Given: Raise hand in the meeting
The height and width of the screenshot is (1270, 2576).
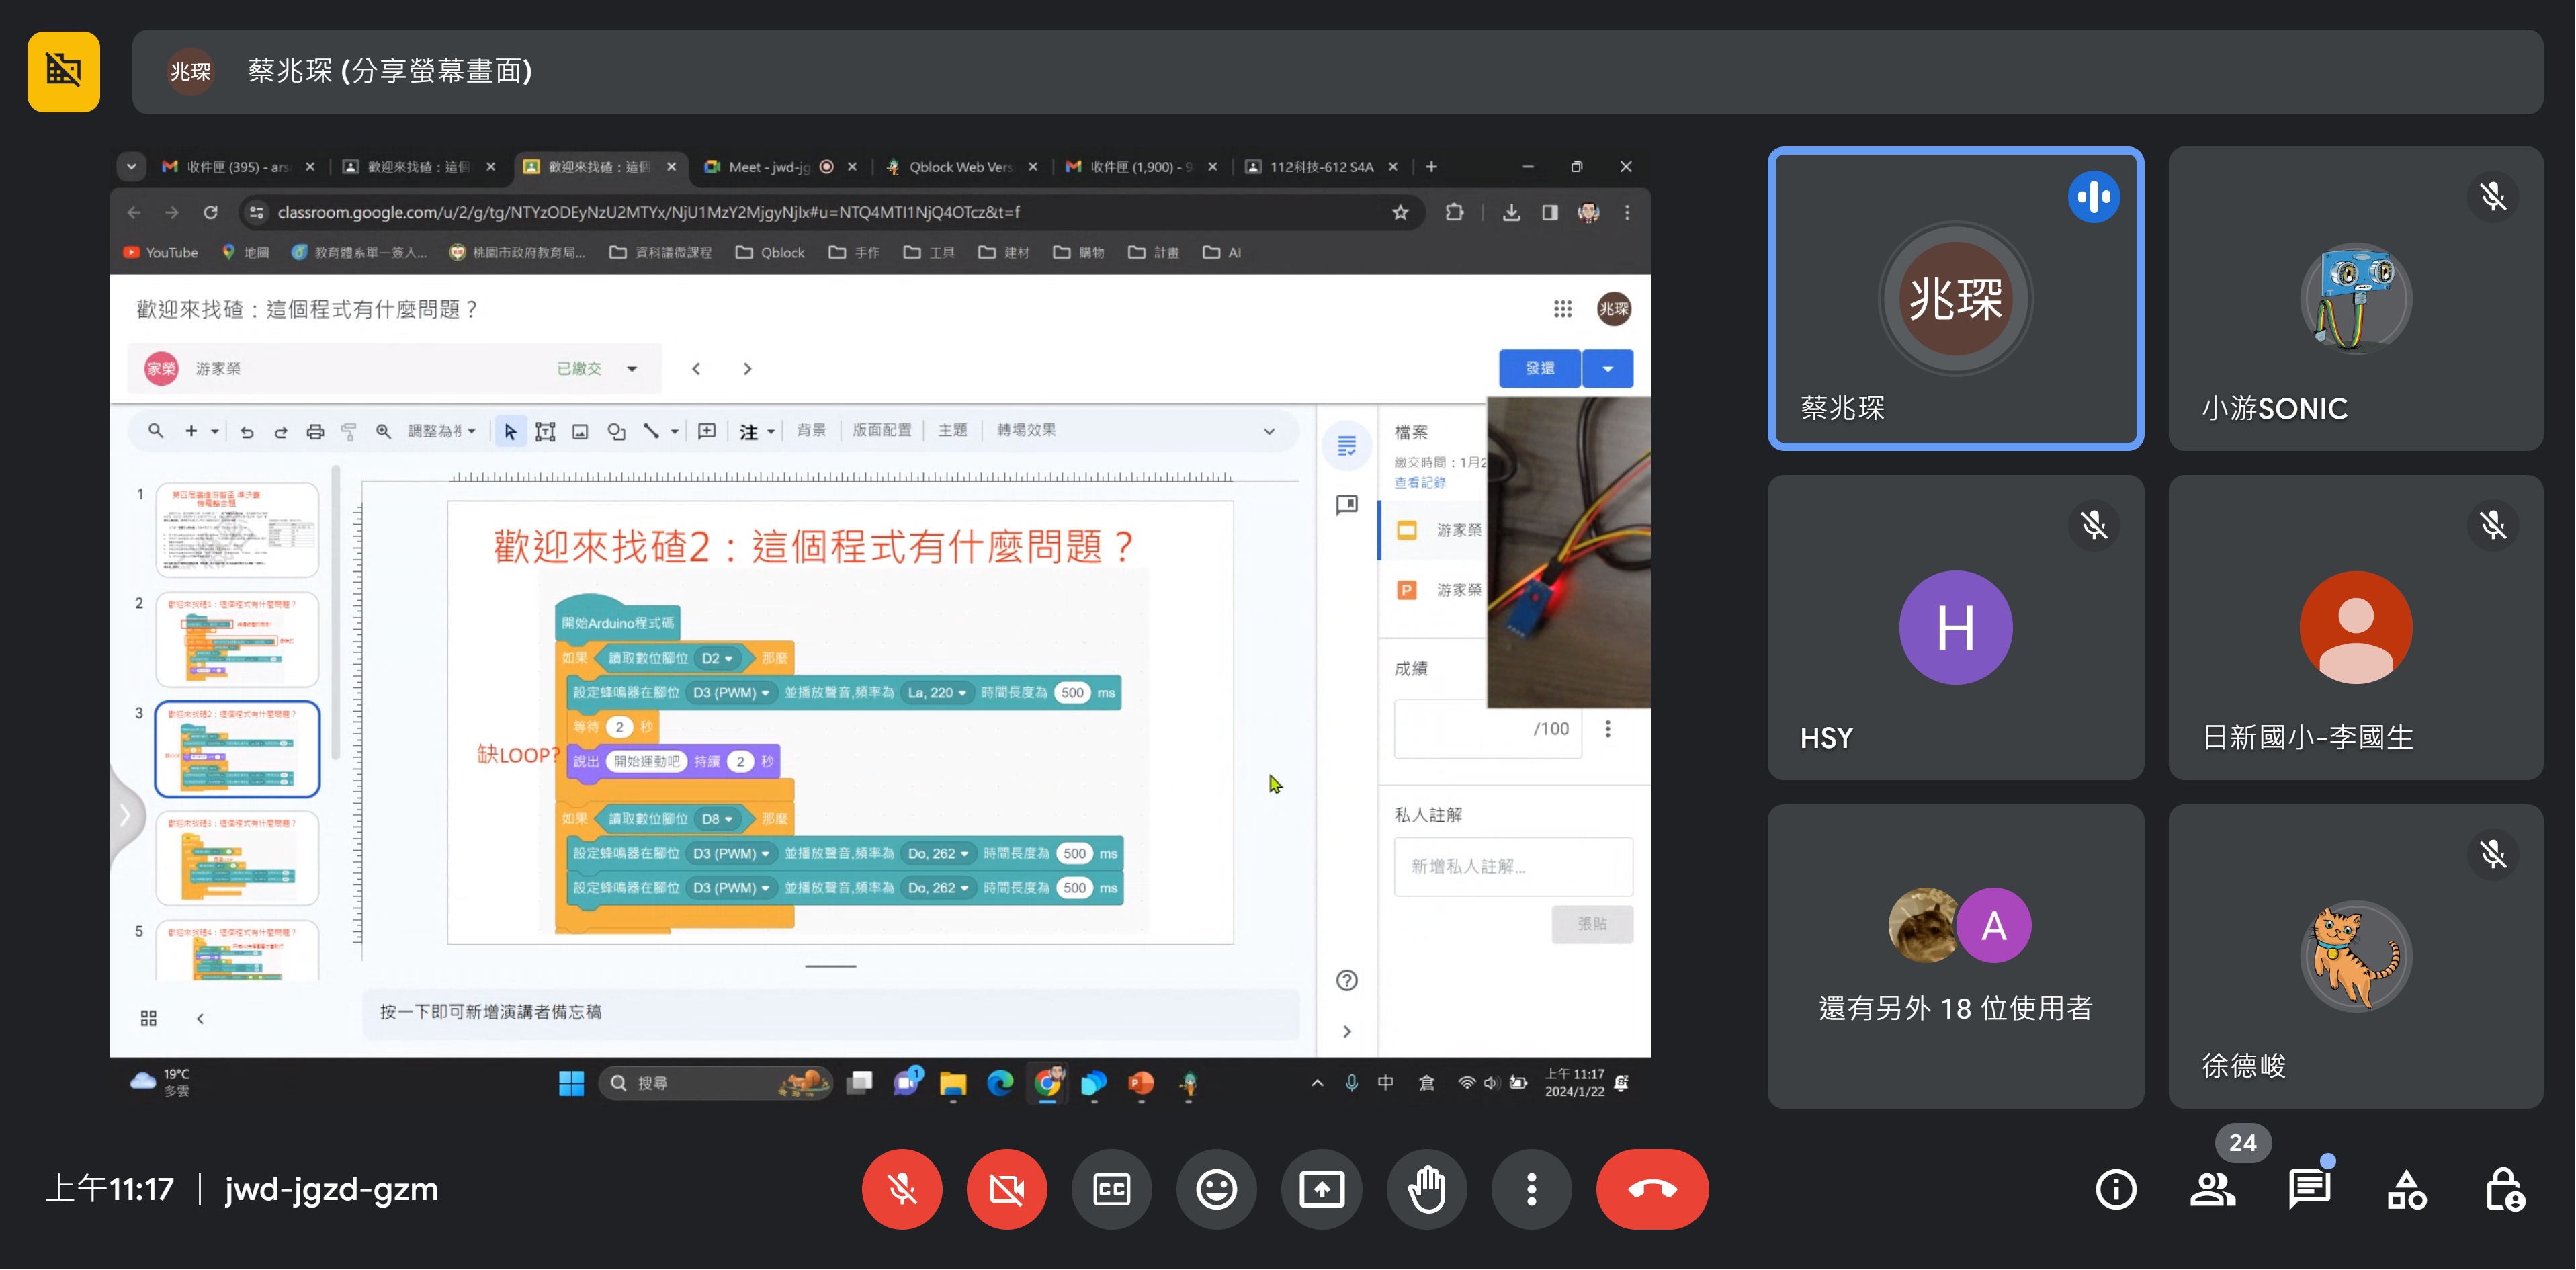Looking at the screenshot, I should 1427,1189.
